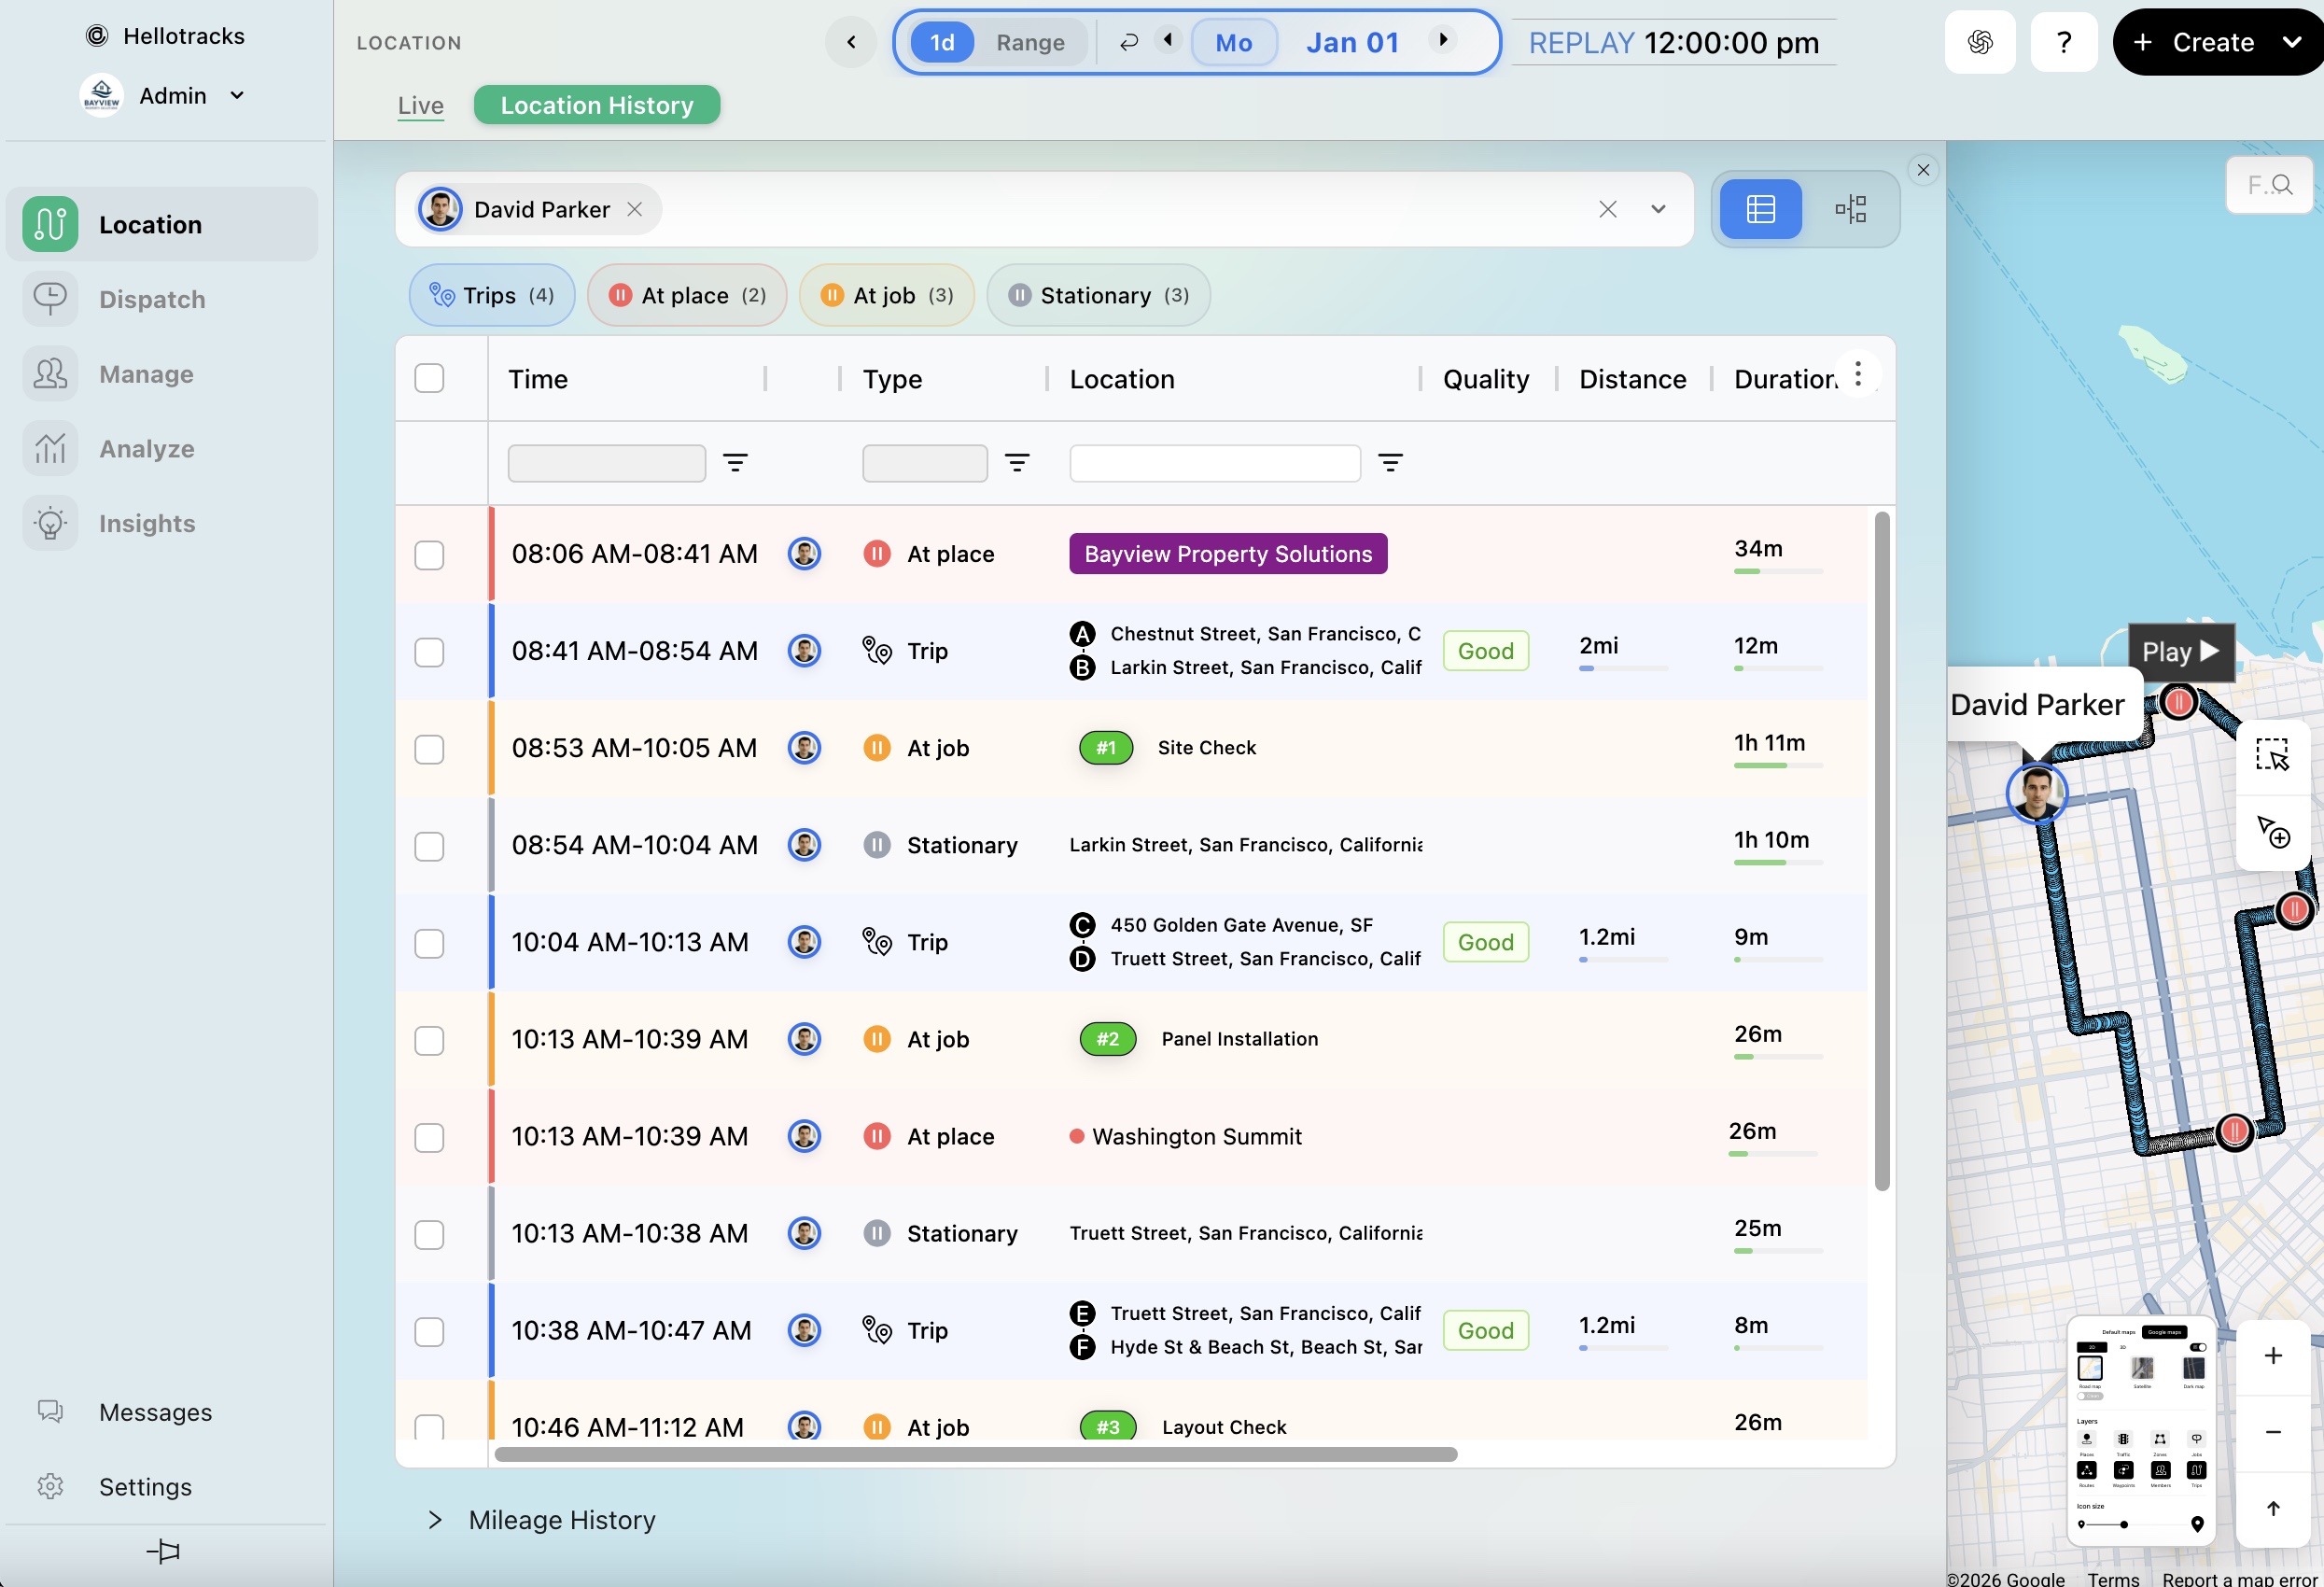The image size is (2324, 1587).
Task: Open the Create button dropdown arrow
Action: (x=2292, y=42)
